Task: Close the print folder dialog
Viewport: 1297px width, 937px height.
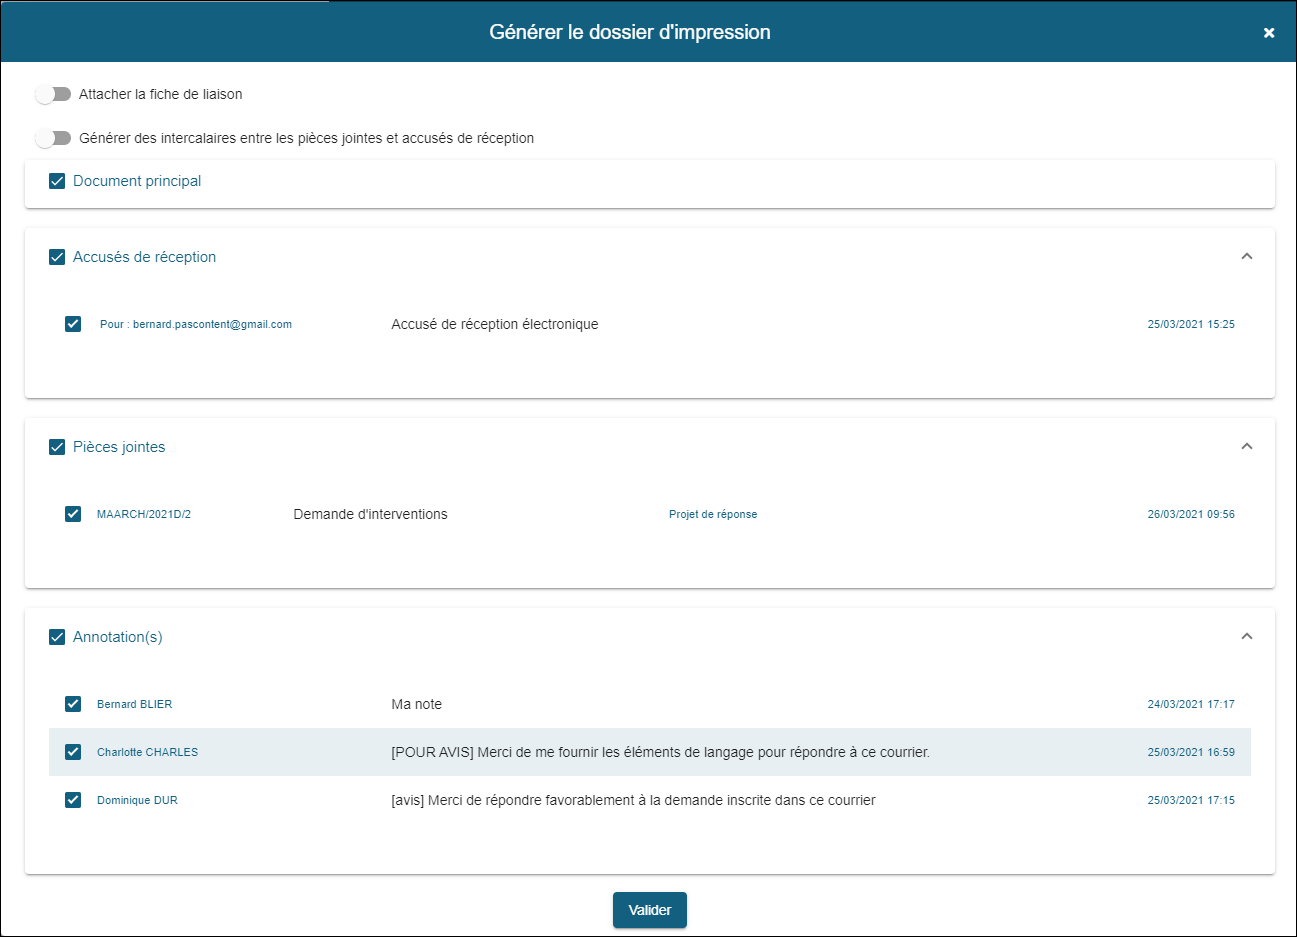Action: pos(1268,33)
